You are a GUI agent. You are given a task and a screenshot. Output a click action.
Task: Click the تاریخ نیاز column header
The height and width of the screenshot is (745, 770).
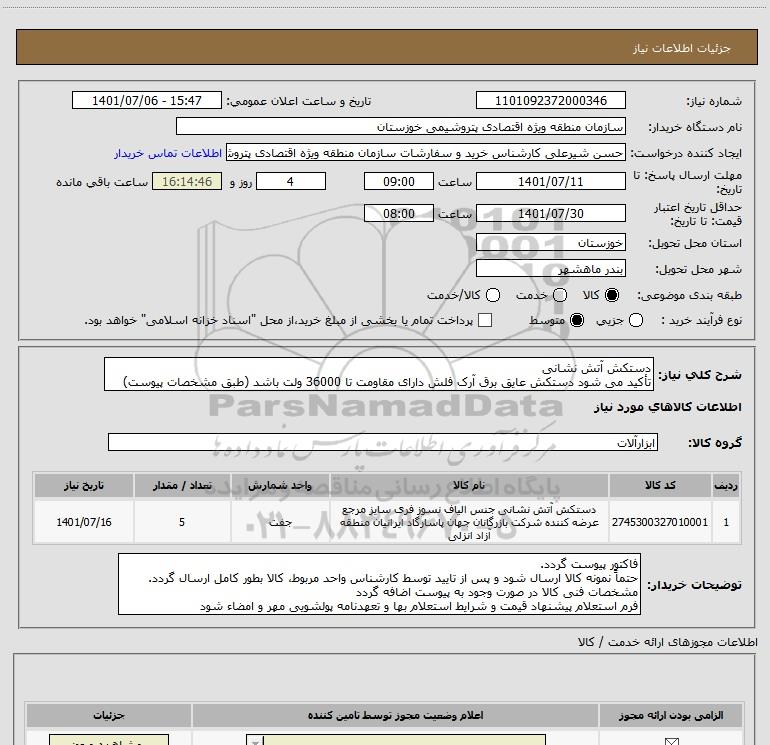click(84, 486)
